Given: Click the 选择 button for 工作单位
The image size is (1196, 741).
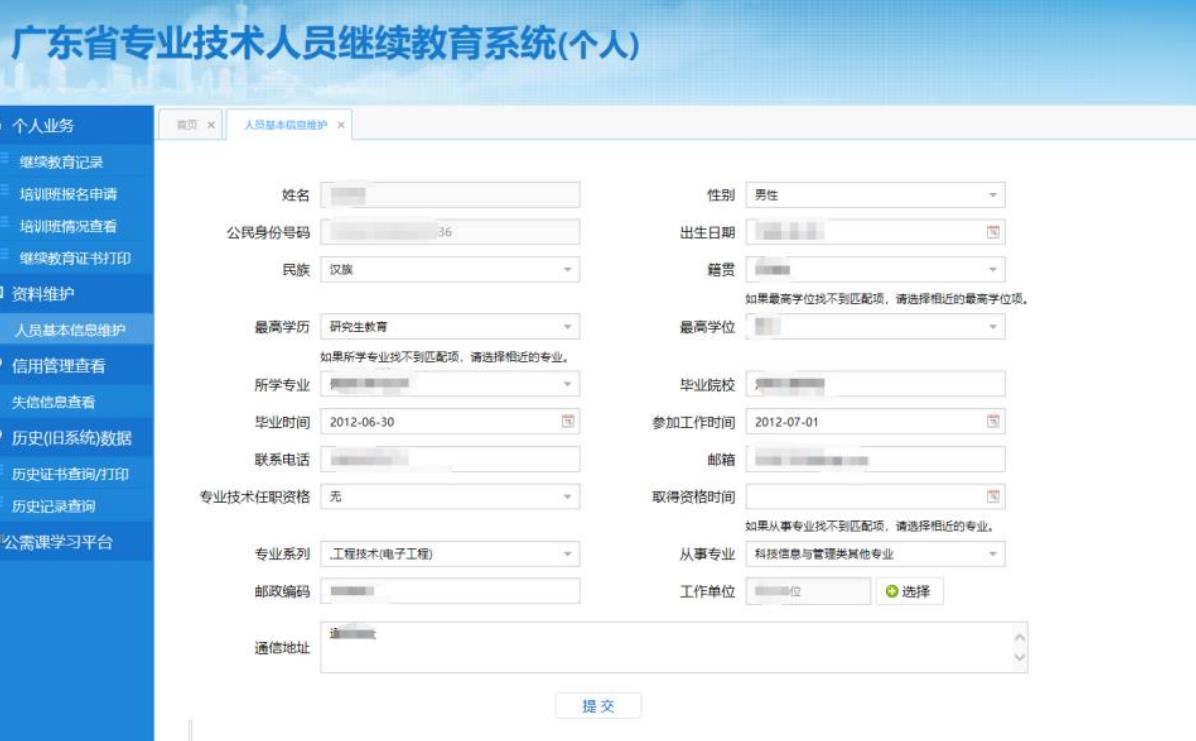Looking at the screenshot, I should 909,591.
